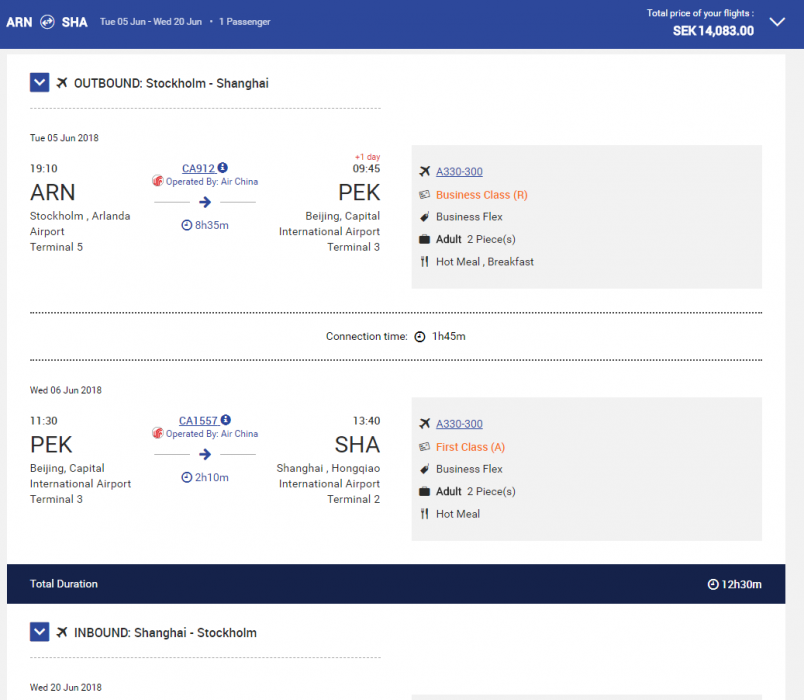Image resolution: width=804 pixels, height=700 pixels.
Task: Expand the total price chevron at top right
Action: click(x=777, y=22)
